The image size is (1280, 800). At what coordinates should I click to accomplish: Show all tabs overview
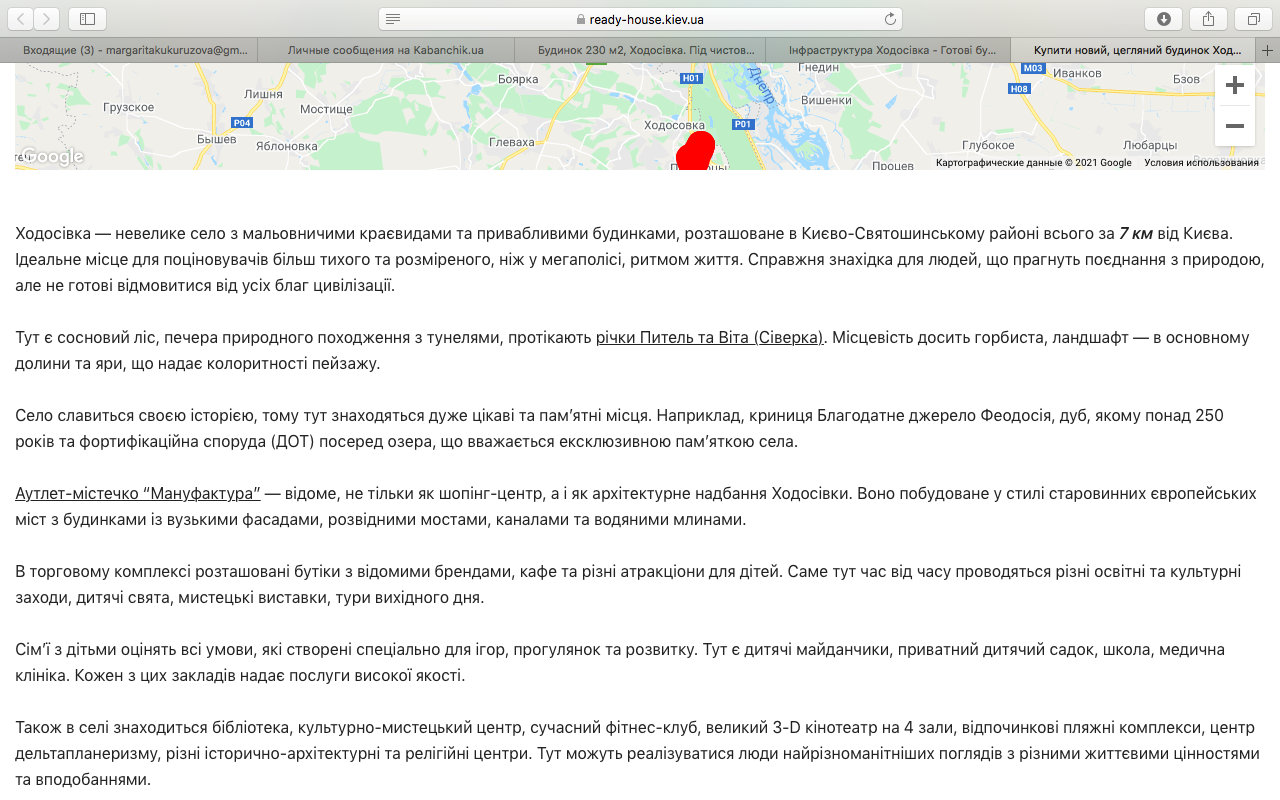[1253, 19]
